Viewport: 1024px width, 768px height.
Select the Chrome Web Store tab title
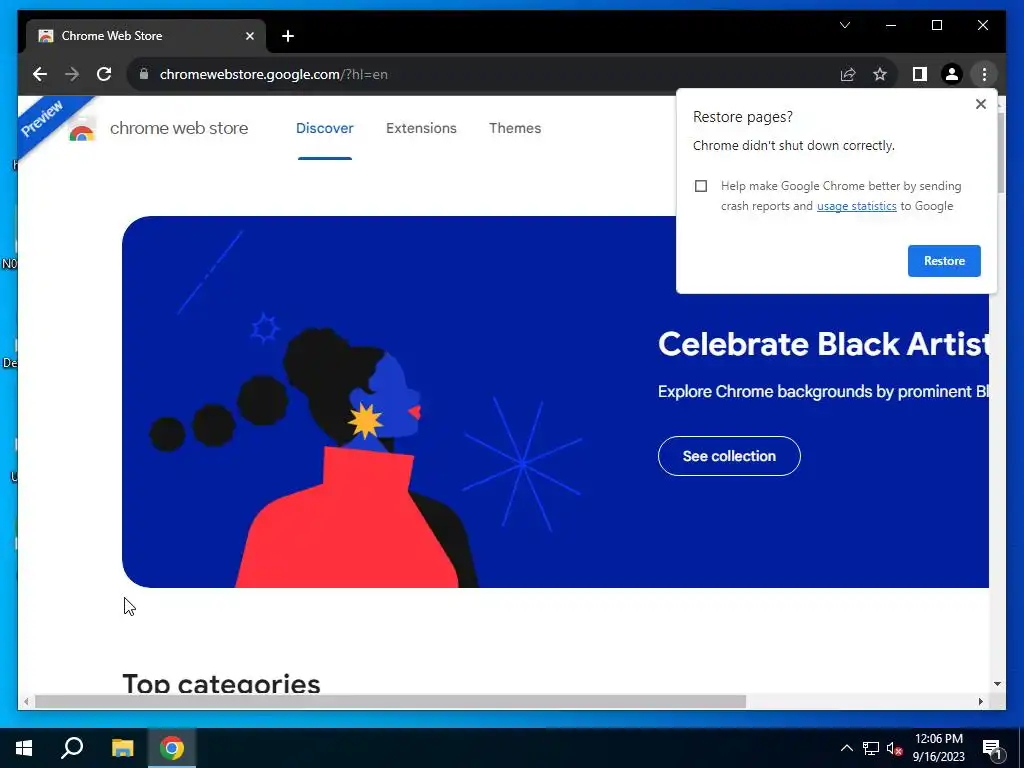pos(112,36)
